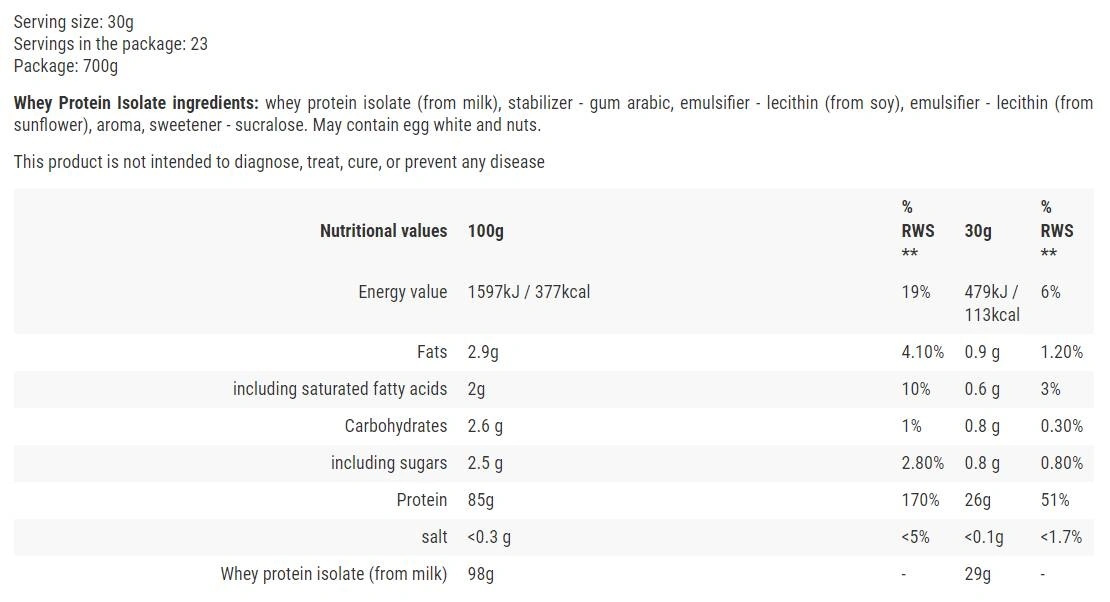
Task: Click the 'salt' row label
Action: pyautogui.click(x=434, y=537)
